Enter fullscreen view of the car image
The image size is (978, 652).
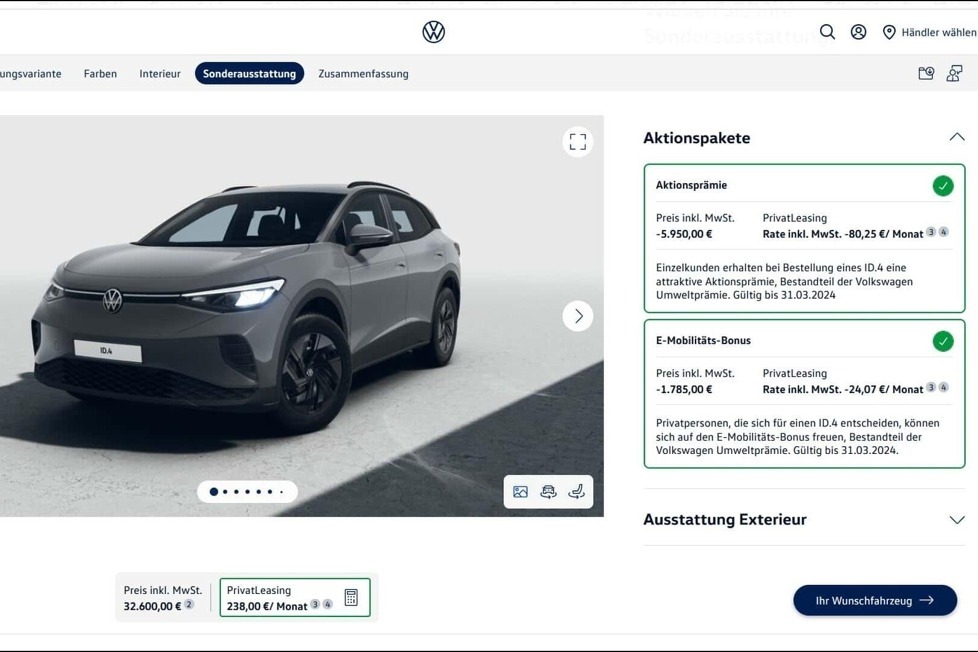pos(578,142)
